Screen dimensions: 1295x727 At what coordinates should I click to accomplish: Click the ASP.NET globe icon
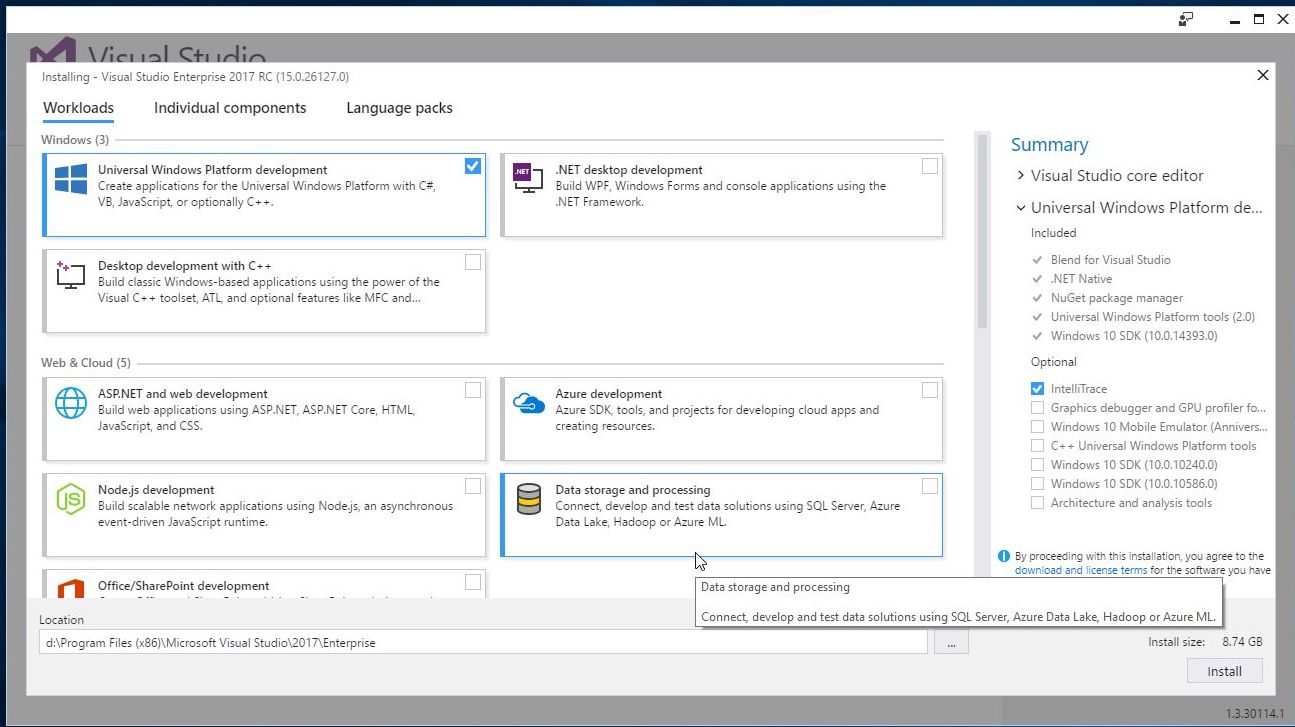tap(70, 403)
